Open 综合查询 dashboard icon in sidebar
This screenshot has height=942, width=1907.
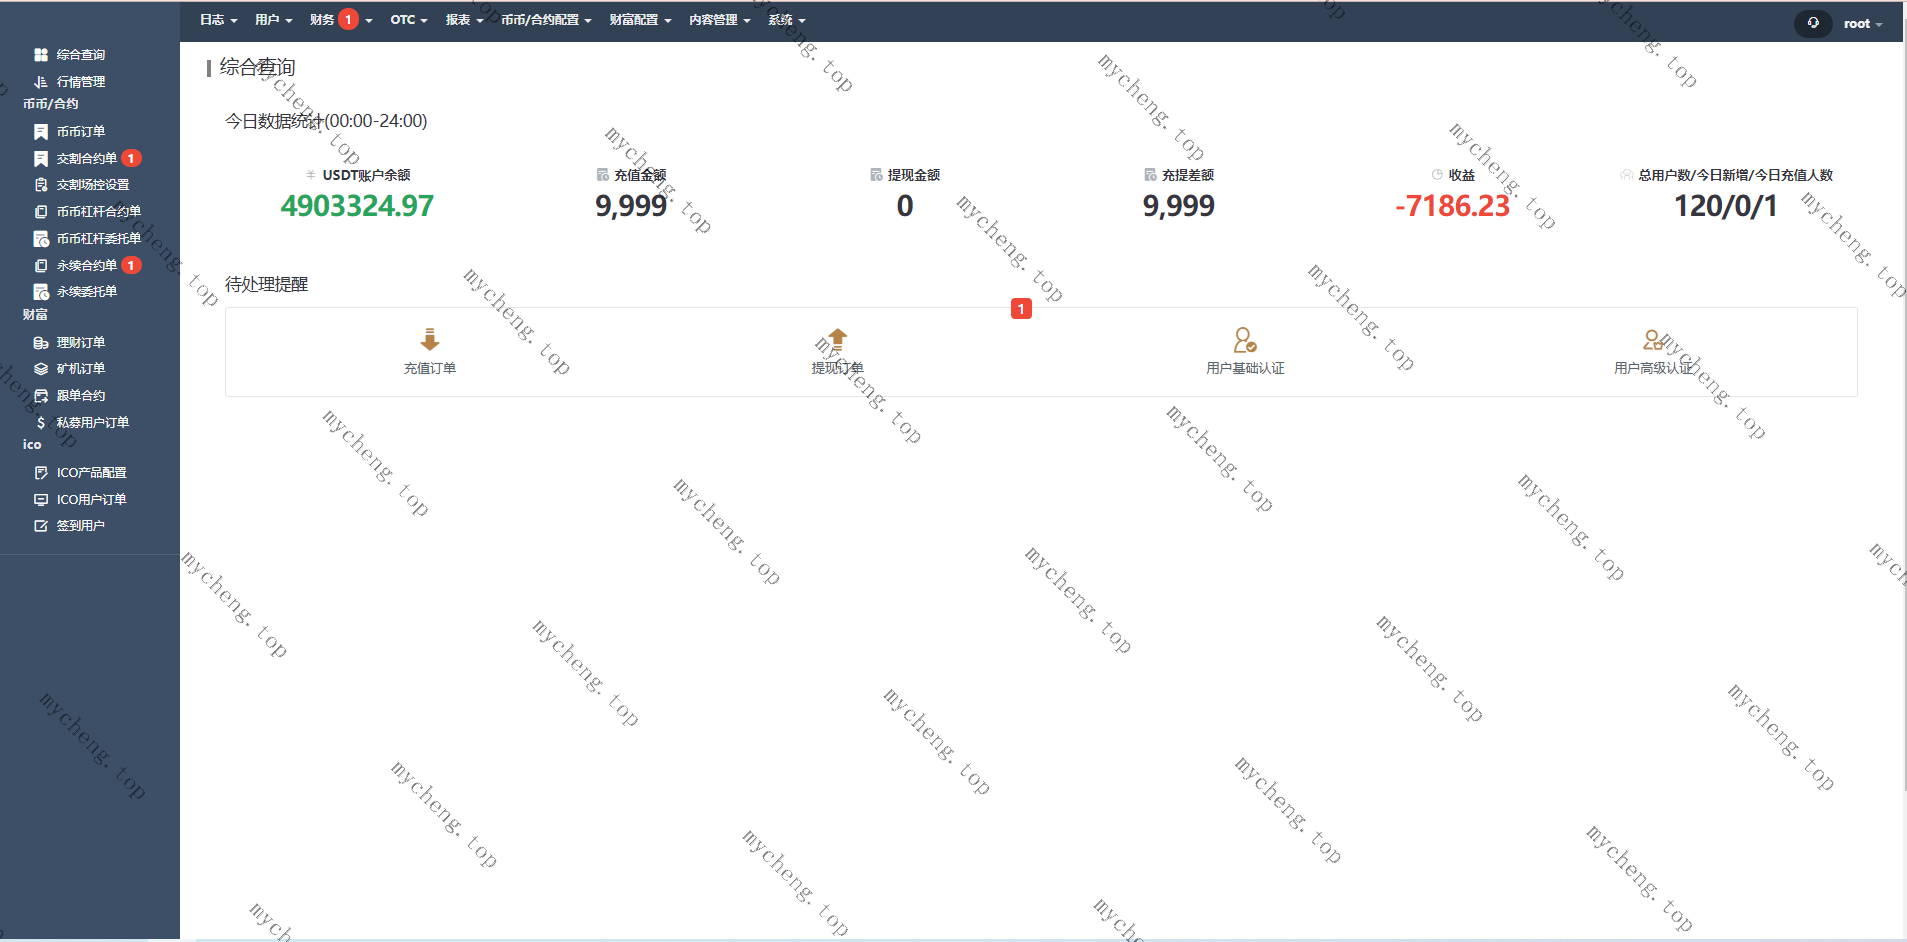(x=41, y=55)
